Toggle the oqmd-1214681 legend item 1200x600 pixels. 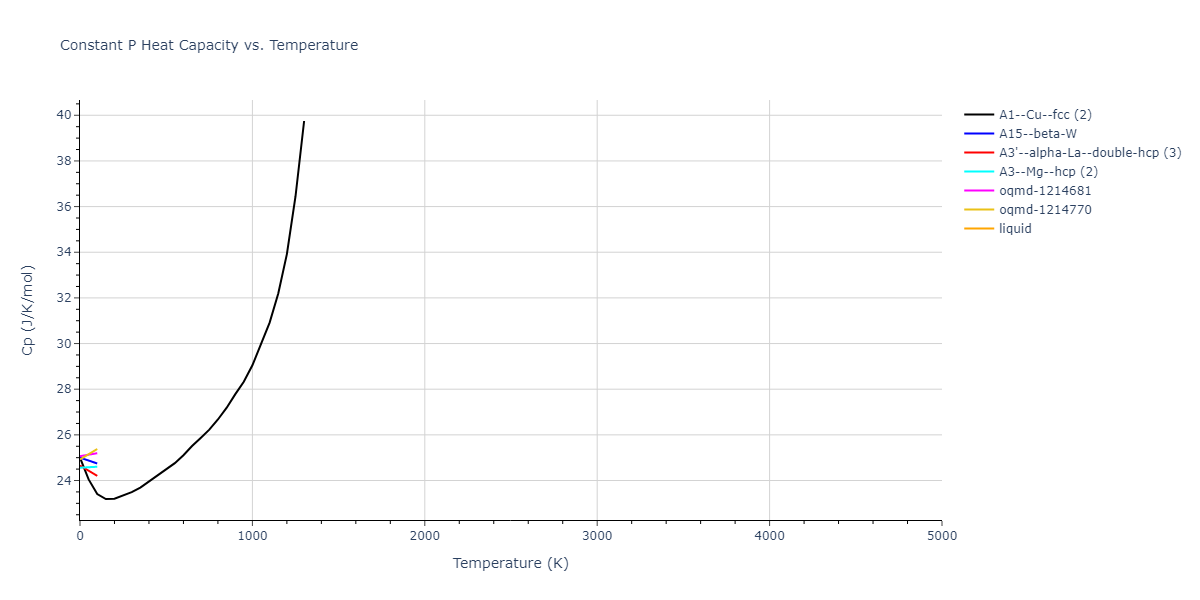point(1045,191)
